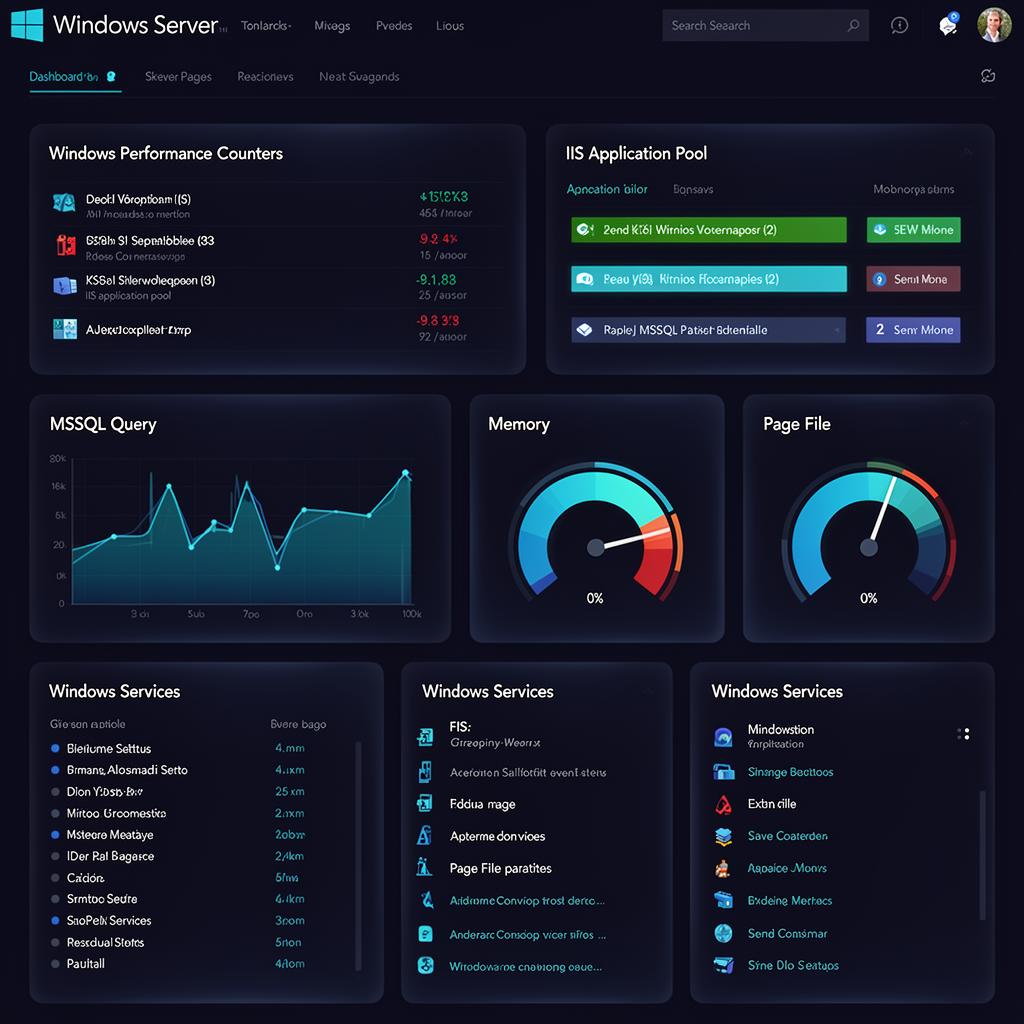Select the Apncation bilor tab
Screen dimensions: 1024x1024
click(x=607, y=188)
